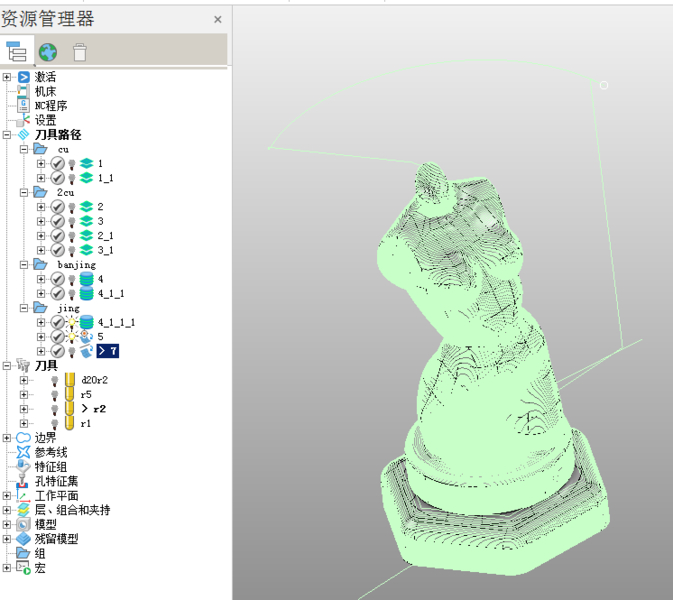Collapse the 2cu folder
The image size is (673, 600).
pyautogui.click(x=24, y=192)
